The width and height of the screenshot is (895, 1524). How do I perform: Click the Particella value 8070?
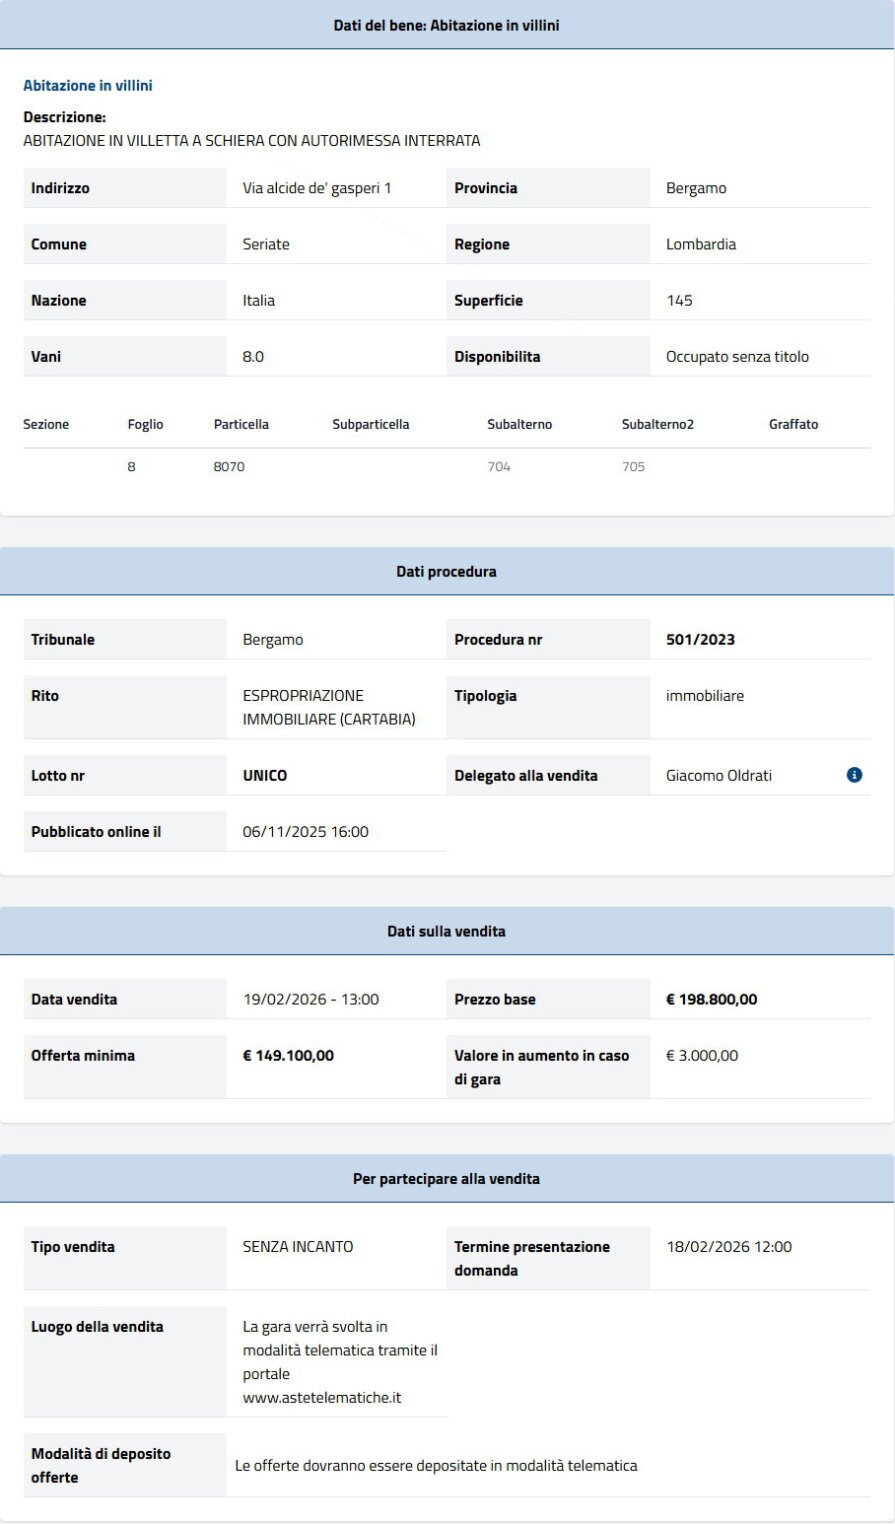[x=229, y=467]
